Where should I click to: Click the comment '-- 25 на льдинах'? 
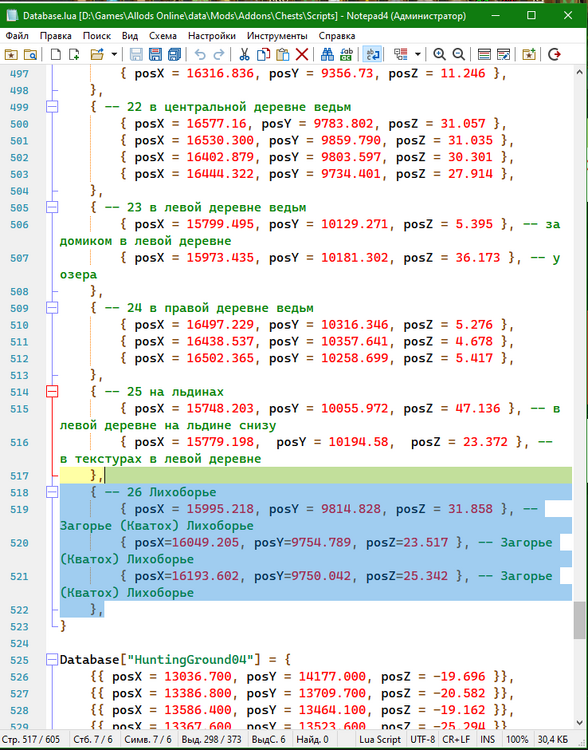click(164, 392)
